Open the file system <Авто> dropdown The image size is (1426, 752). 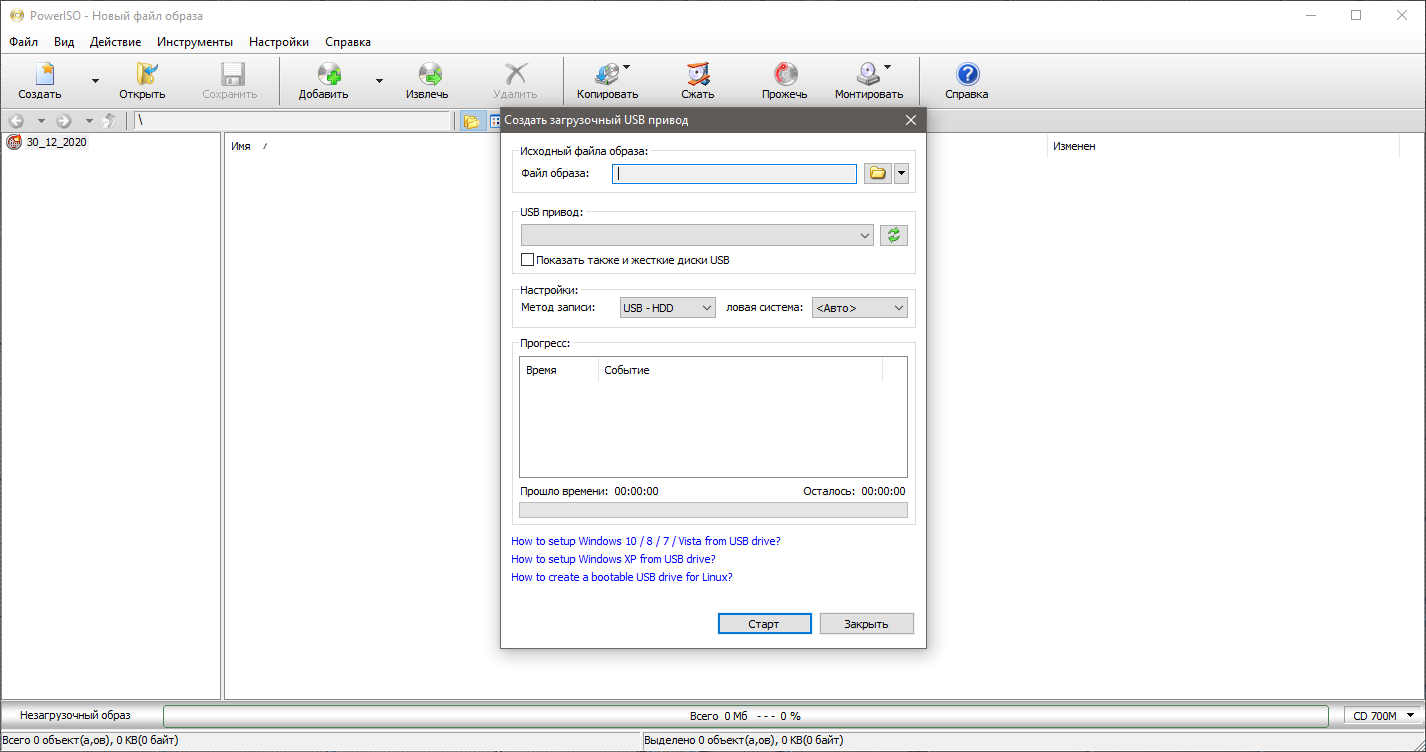(859, 308)
